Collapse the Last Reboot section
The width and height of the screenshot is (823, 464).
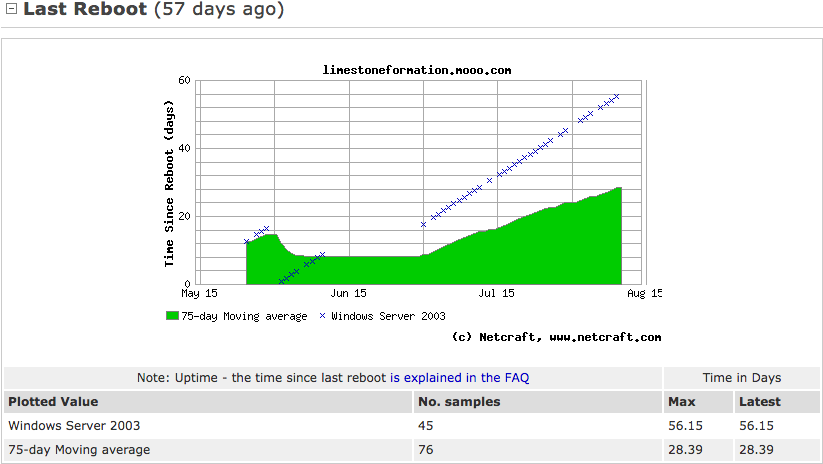[x=11, y=8]
